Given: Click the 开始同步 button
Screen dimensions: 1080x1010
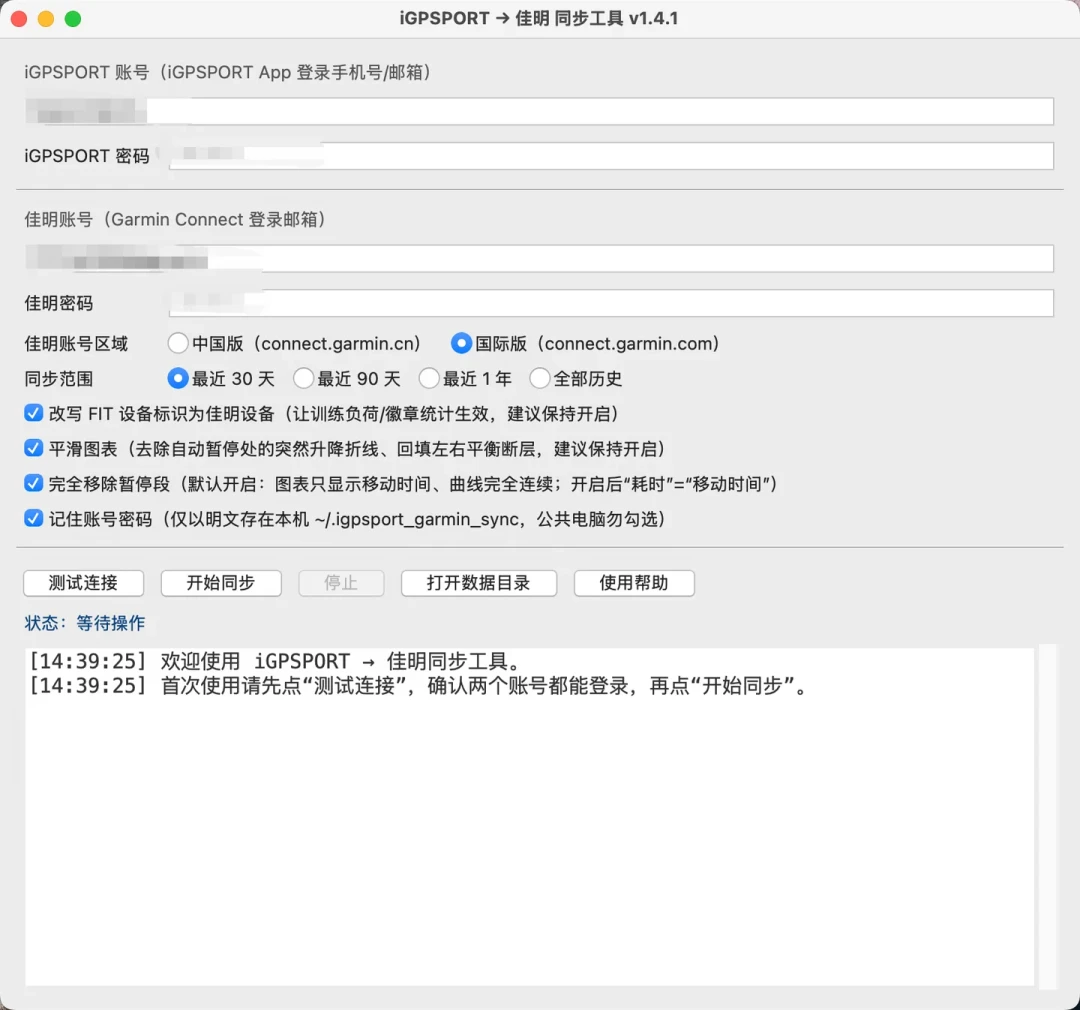Looking at the screenshot, I should point(221,583).
